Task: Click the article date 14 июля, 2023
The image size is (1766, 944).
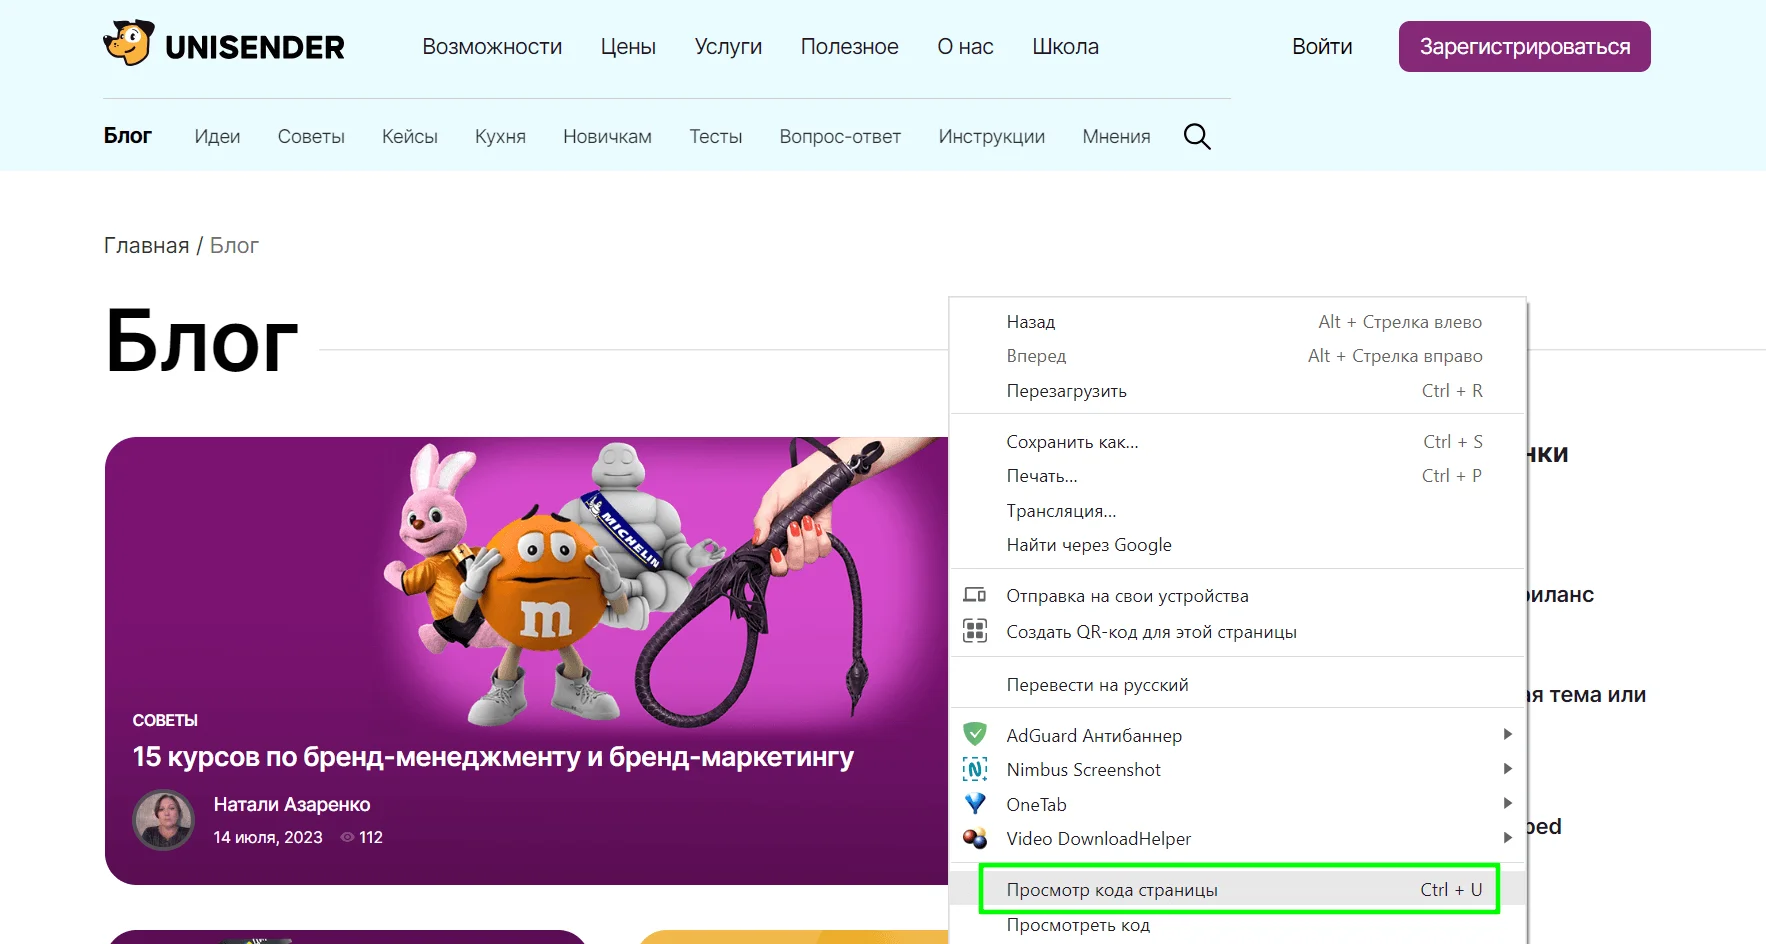Action: [x=268, y=837]
